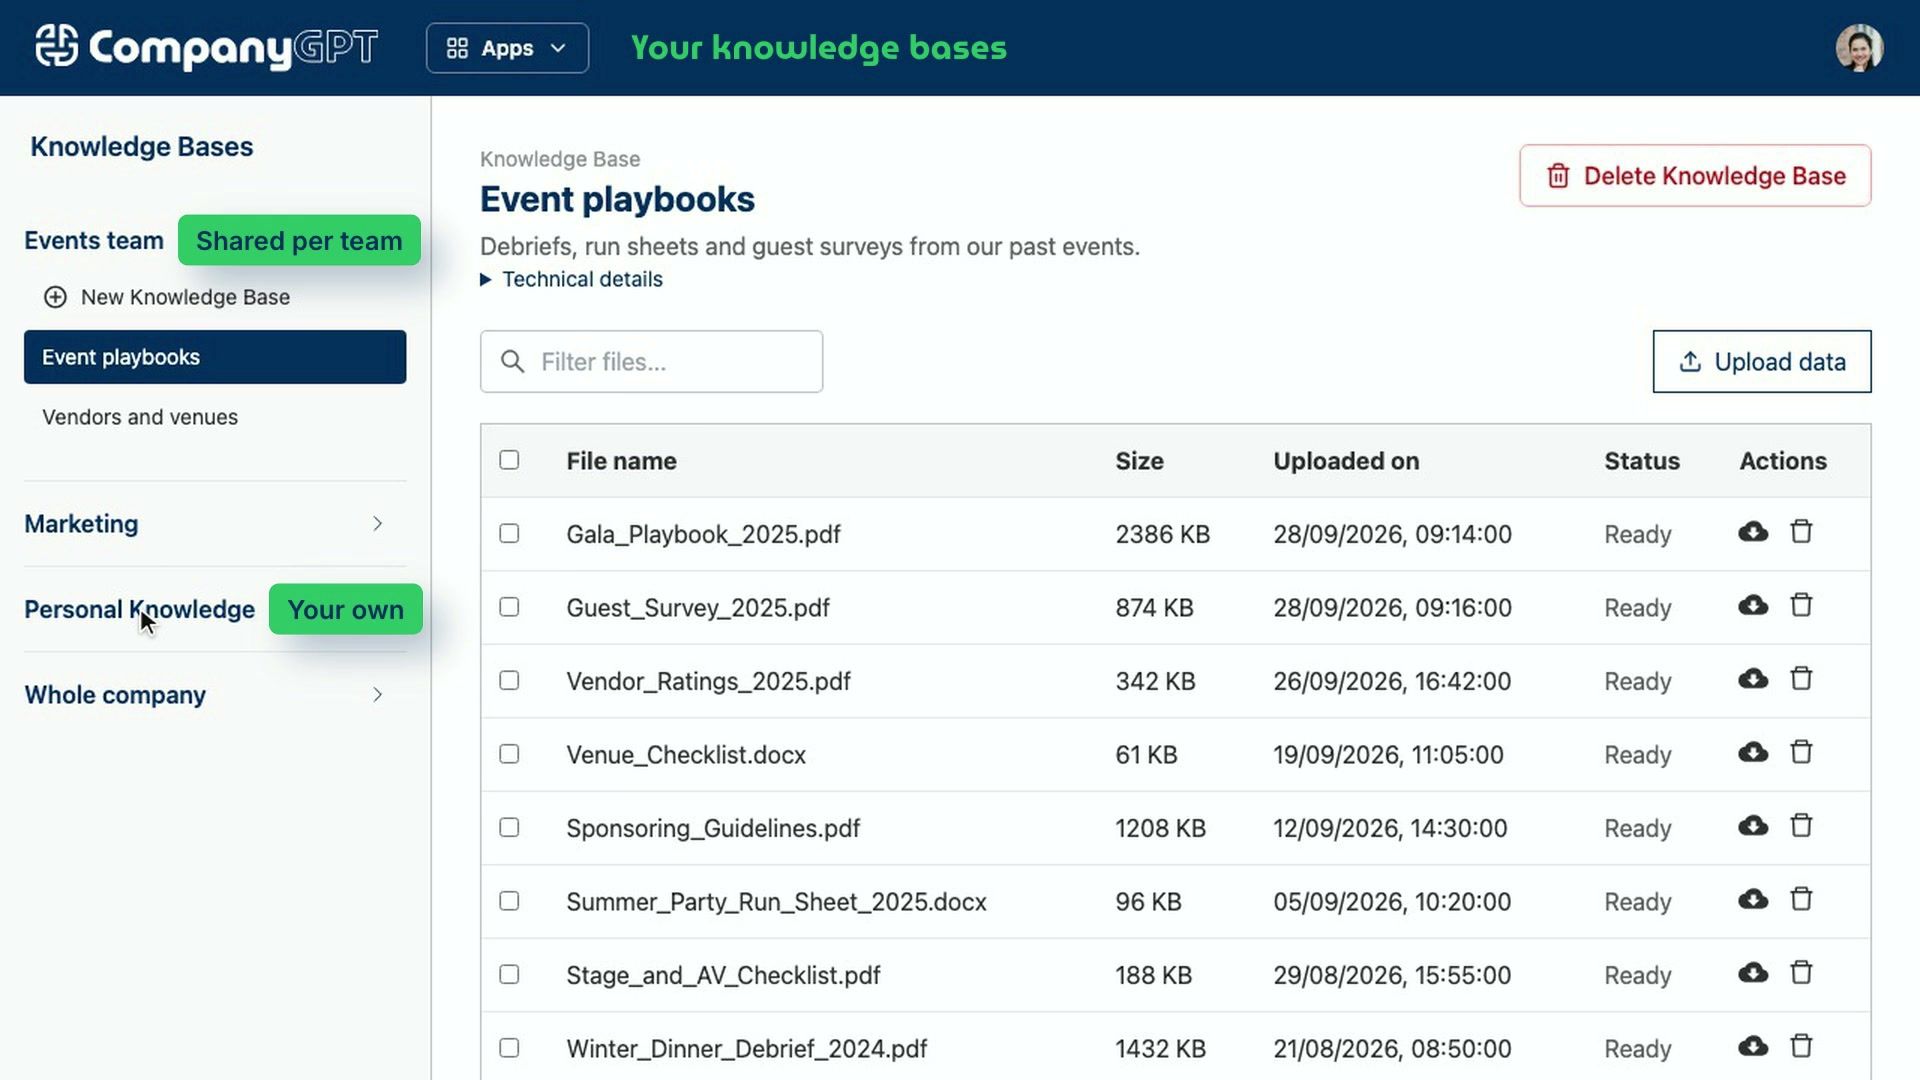Expand the Whole company section chevron
Viewport: 1920px width, 1080px height.
(x=377, y=695)
